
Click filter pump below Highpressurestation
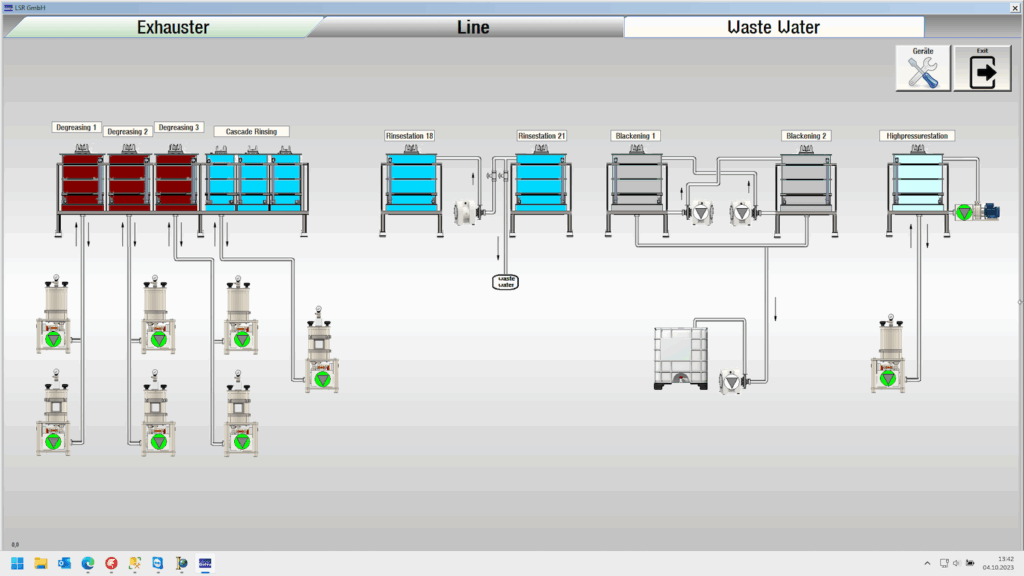click(888, 353)
